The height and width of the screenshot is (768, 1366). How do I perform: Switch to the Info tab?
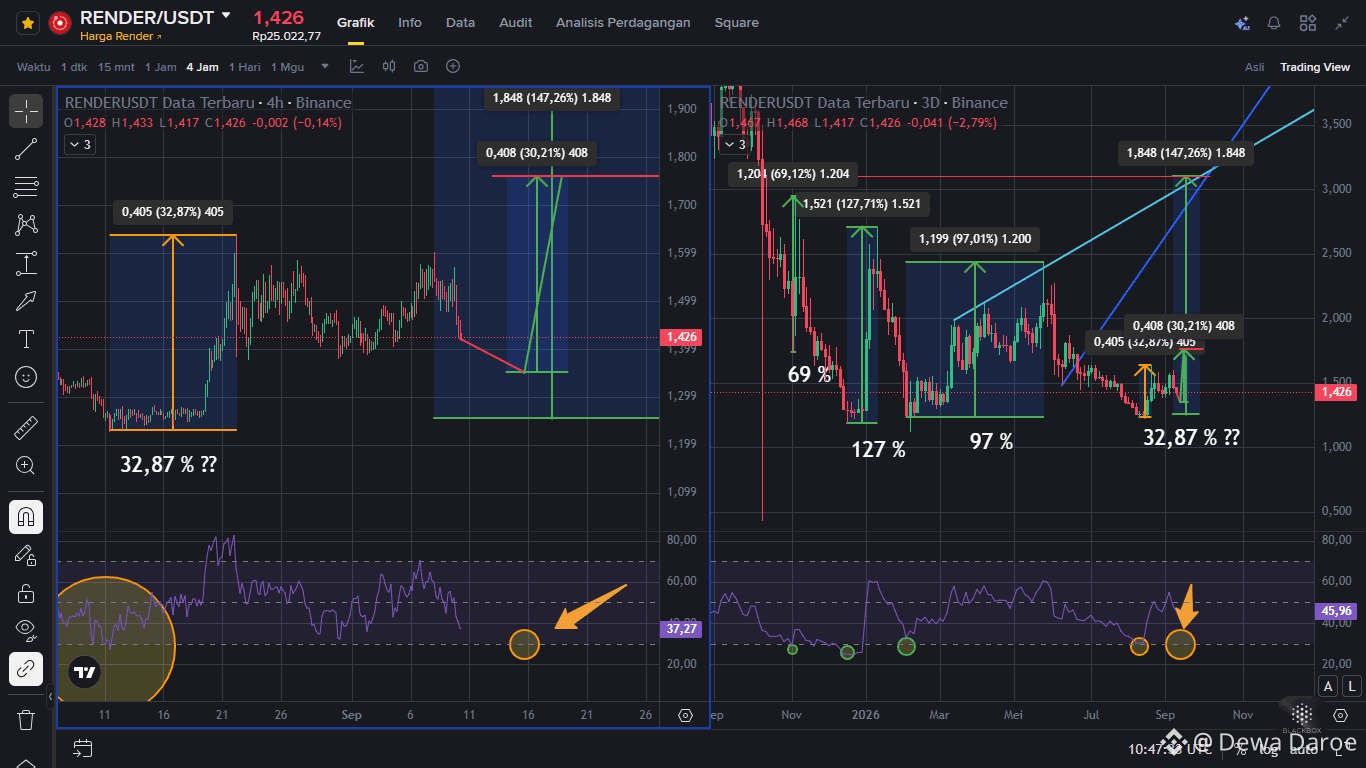click(x=410, y=22)
